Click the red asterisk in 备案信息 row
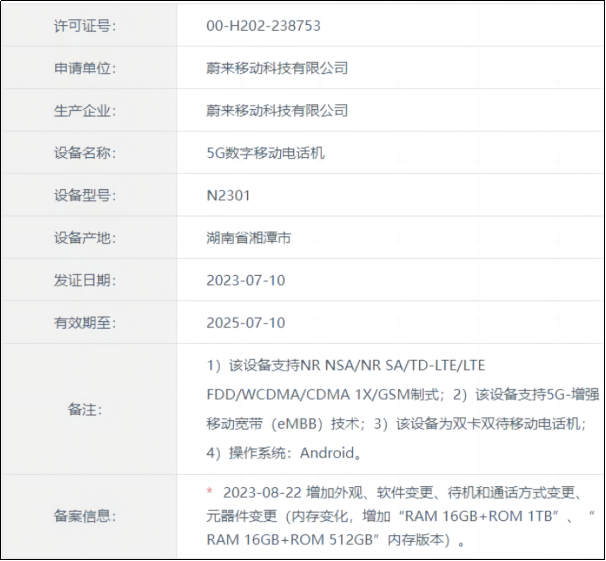 pyautogui.click(x=209, y=491)
